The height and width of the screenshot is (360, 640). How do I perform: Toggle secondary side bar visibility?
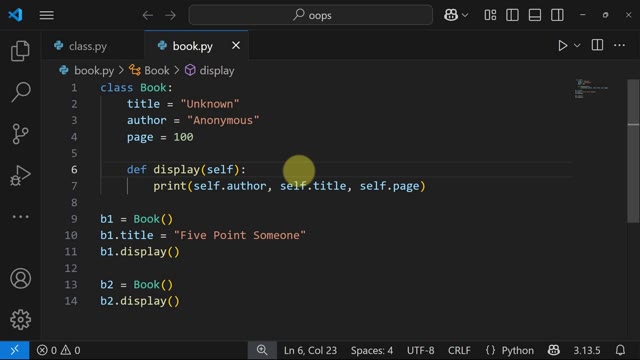pyautogui.click(x=557, y=15)
